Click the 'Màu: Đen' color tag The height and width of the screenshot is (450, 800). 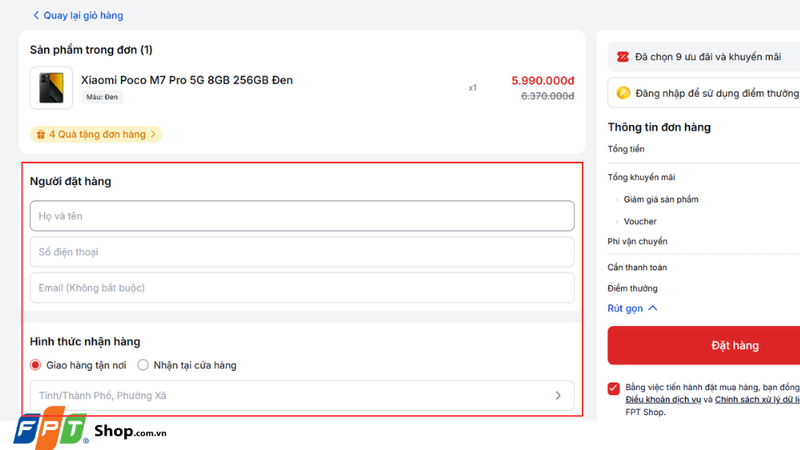point(102,97)
